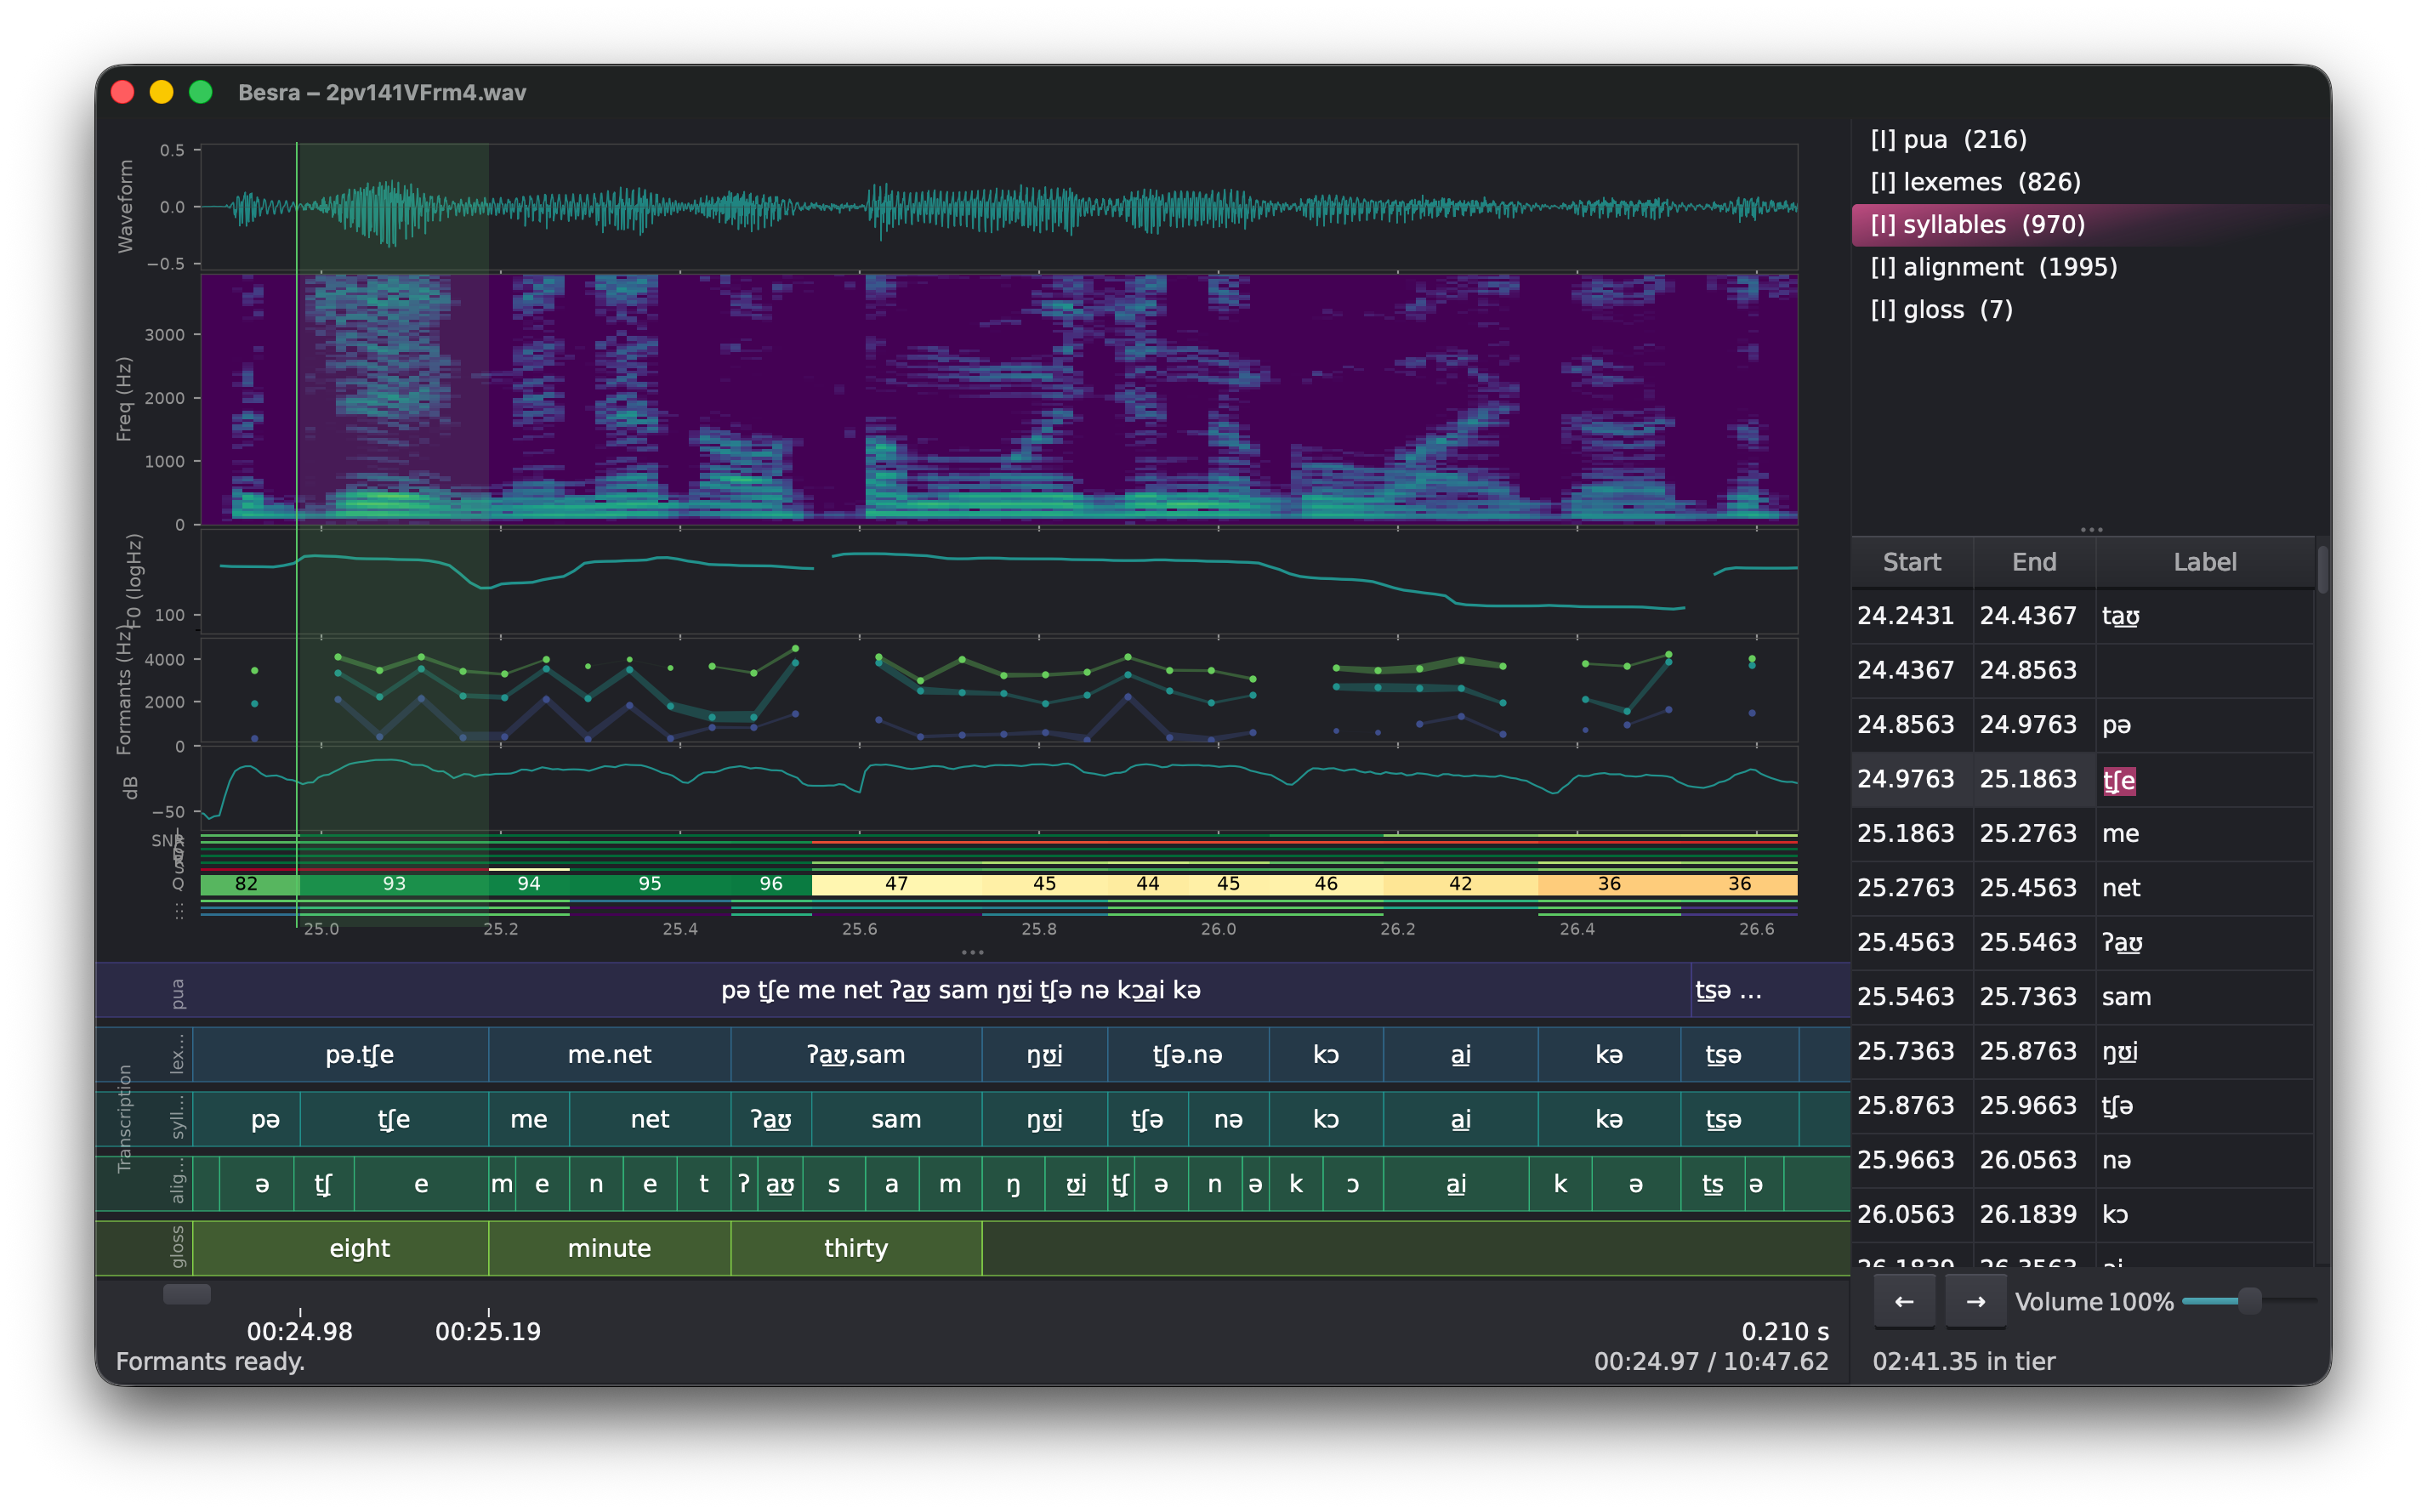Click quality score segment 47
The image size is (2427, 1512).
click(896, 884)
